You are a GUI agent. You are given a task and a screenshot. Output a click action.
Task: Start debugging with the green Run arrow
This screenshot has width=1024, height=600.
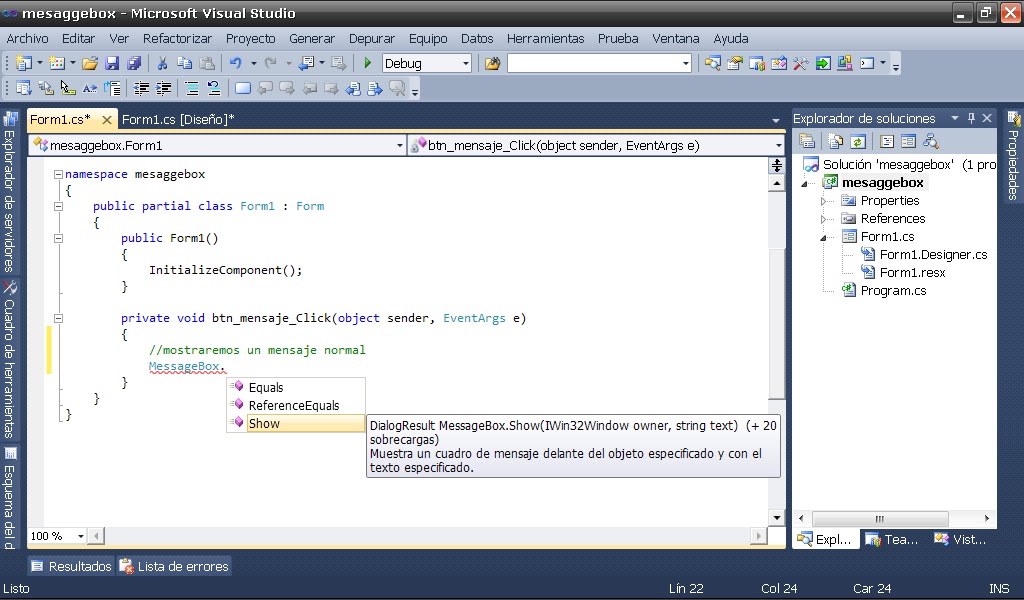[367, 63]
